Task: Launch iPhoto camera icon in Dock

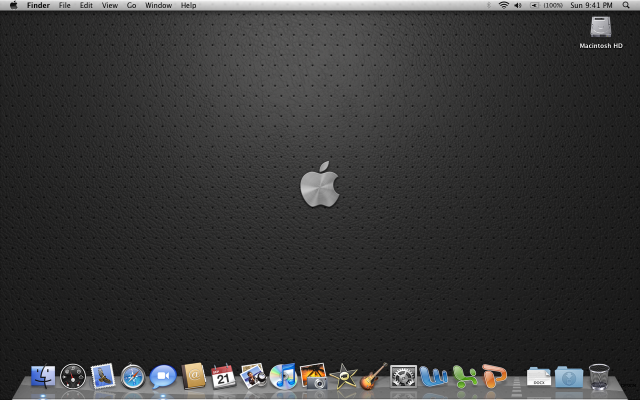Action: [x=313, y=376]
